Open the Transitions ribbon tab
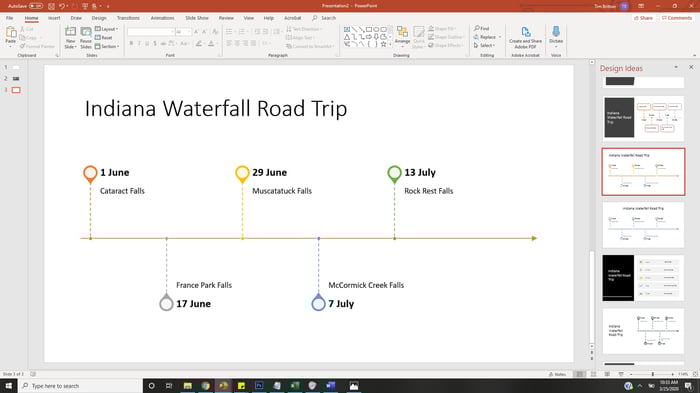The height and width of the screenshot is (393, 700). coord(128,18)
